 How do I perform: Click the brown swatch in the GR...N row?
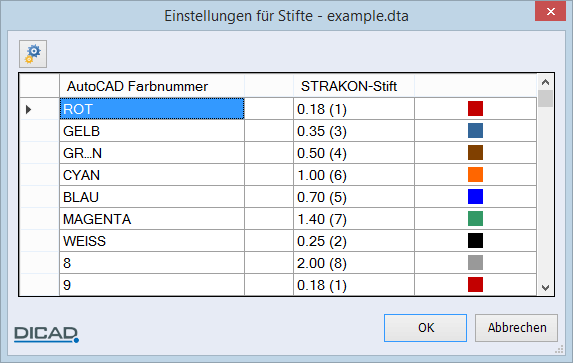[x=475, y=152]
